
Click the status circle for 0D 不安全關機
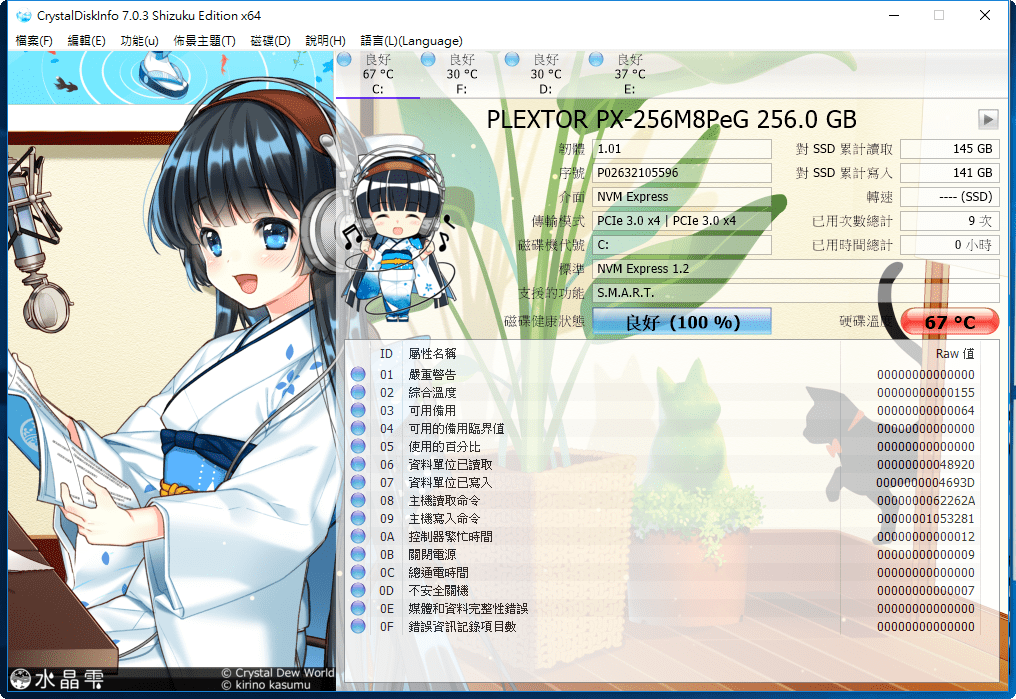[358, 590]
